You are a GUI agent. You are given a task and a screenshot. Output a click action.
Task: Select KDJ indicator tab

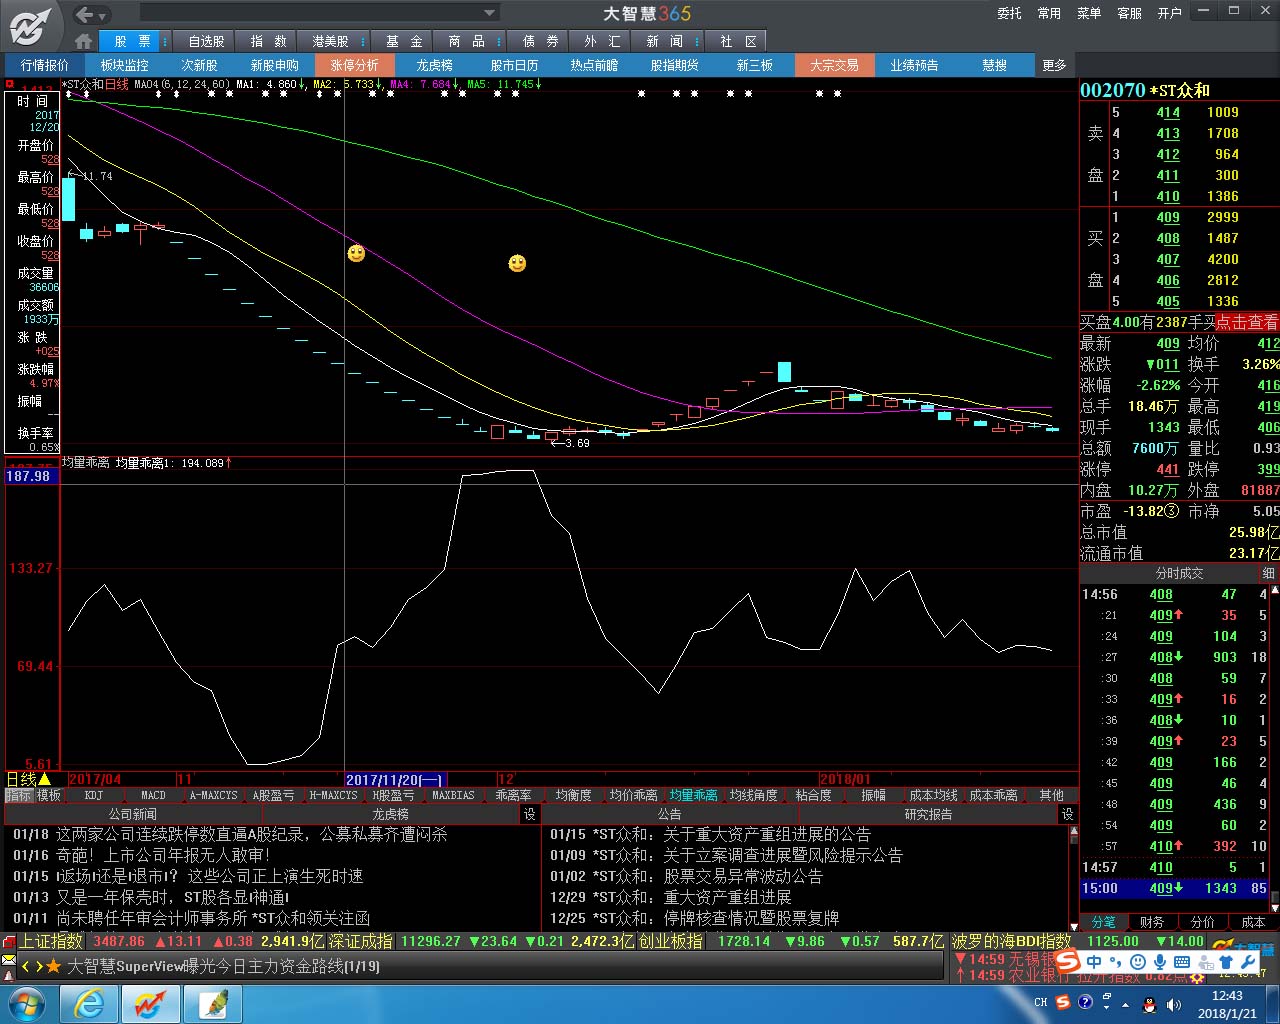click(94, 795)
